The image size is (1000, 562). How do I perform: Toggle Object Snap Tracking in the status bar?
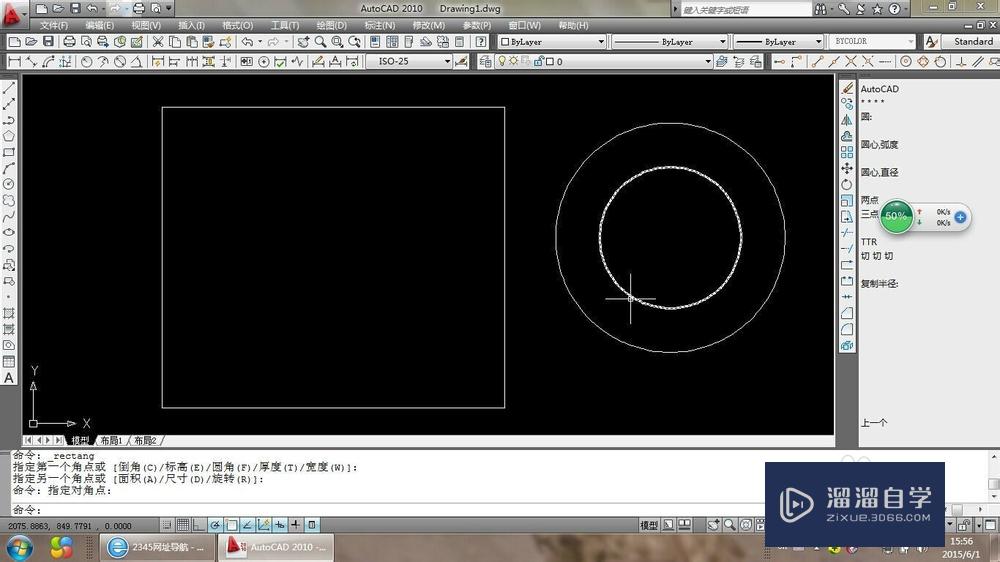[247, 525]
